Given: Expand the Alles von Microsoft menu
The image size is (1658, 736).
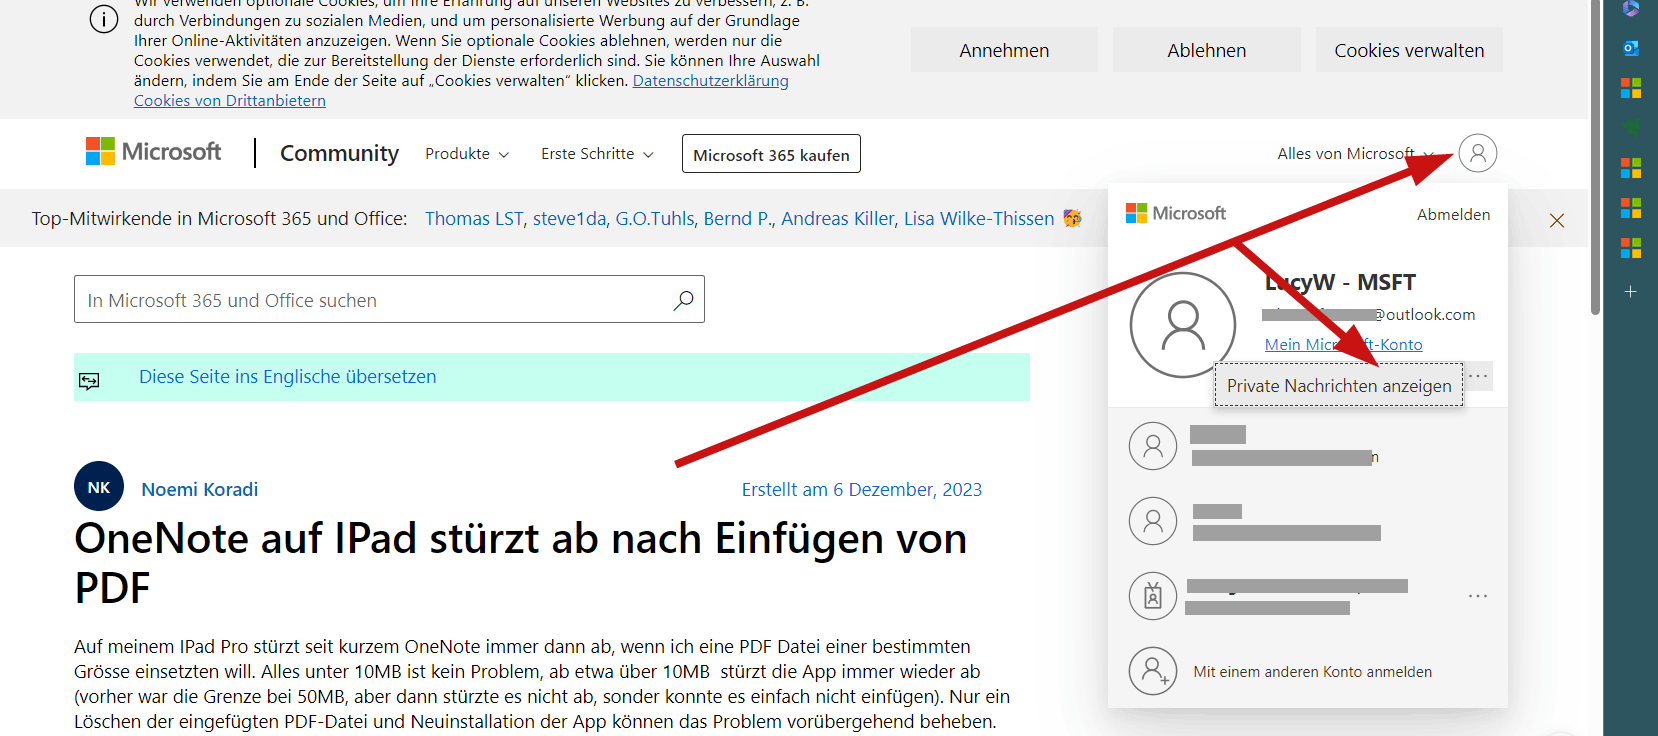Looking at the screenshot, I should coord(1355,154).
